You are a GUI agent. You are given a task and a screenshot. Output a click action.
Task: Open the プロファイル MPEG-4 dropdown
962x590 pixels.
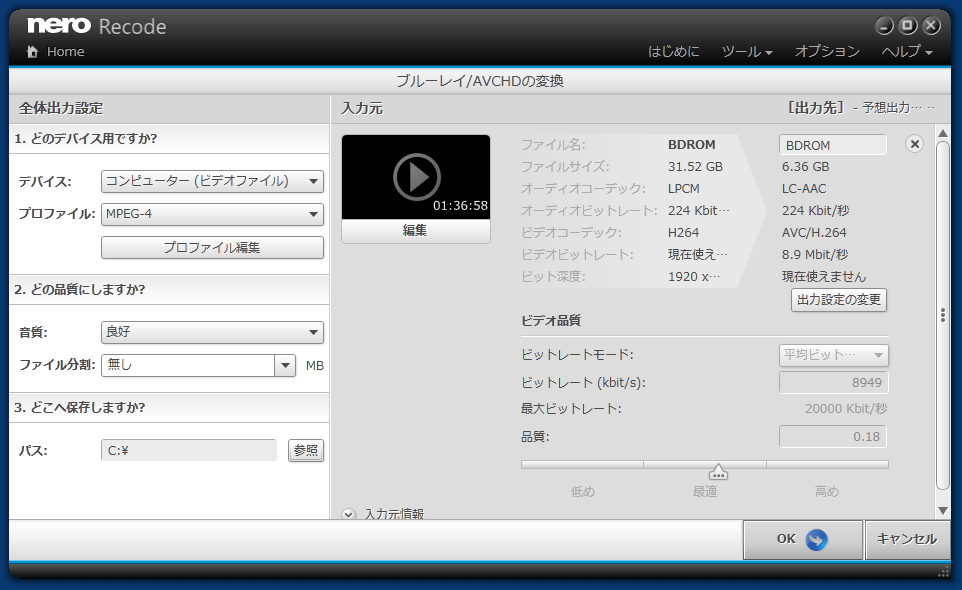pyautogui.click(x=212, y=214)
